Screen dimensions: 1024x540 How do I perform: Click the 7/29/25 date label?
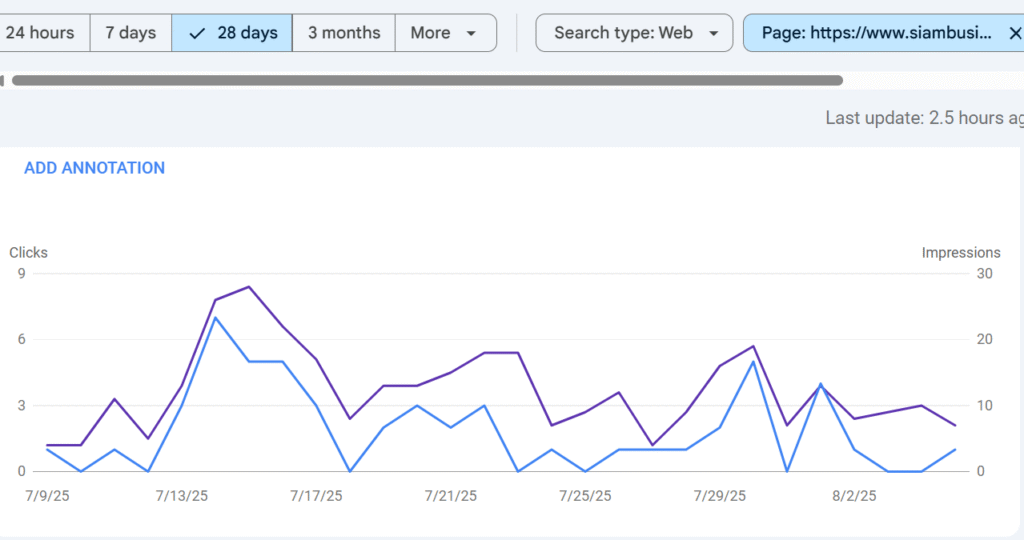720,496
